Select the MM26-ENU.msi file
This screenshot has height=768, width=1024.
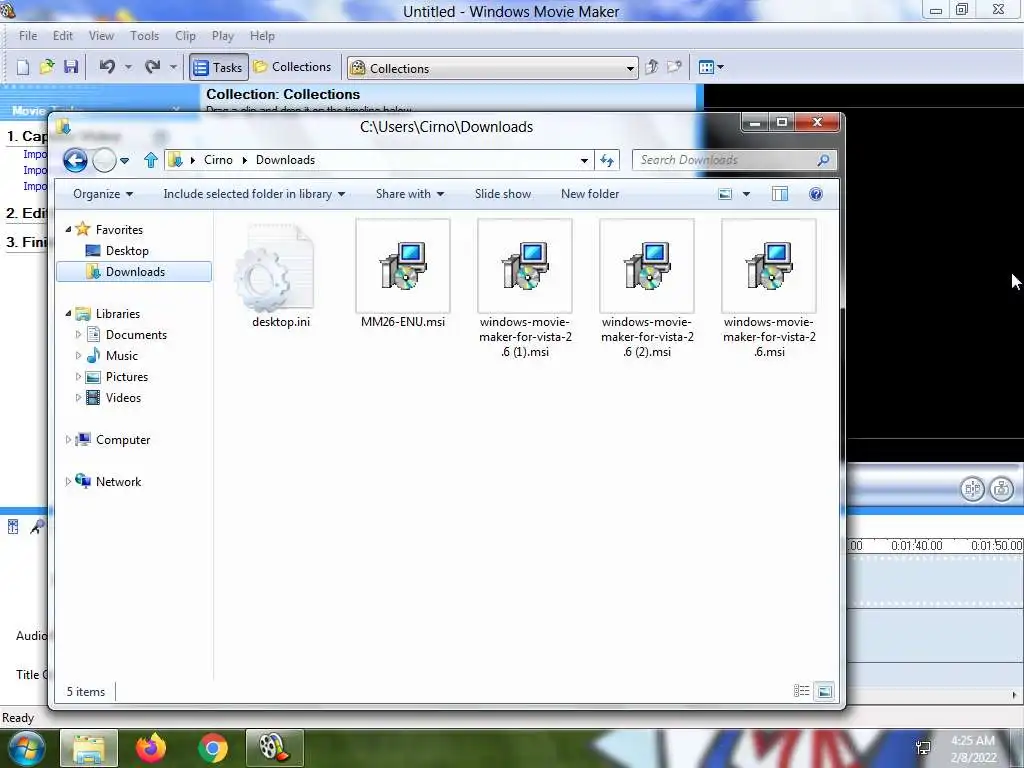coord(403,274)
